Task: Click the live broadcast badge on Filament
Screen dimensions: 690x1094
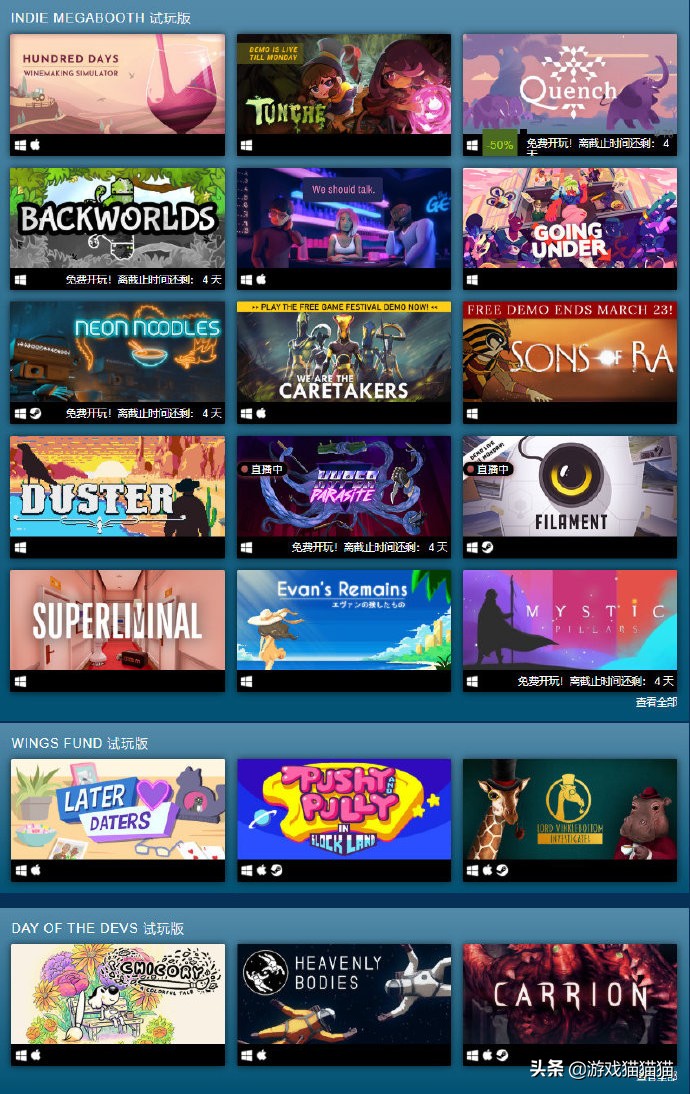Action: (x=488, y=470)
